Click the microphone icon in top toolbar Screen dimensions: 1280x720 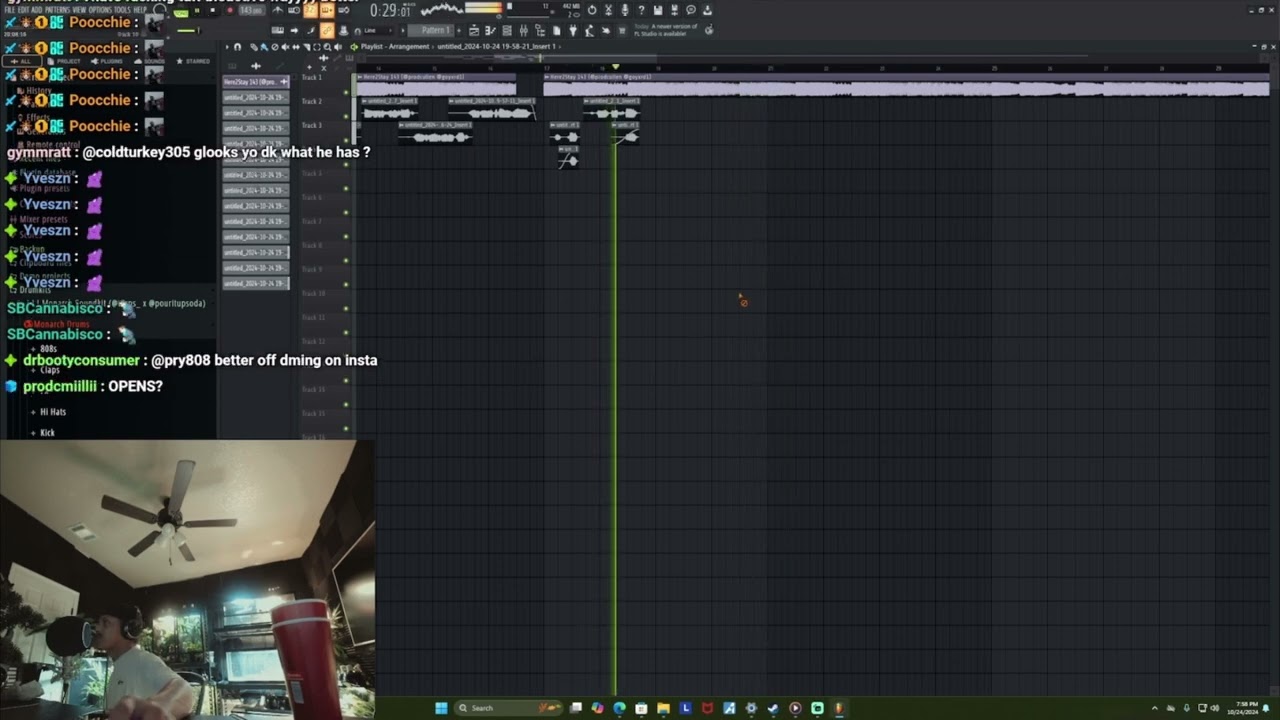point(625,10)
